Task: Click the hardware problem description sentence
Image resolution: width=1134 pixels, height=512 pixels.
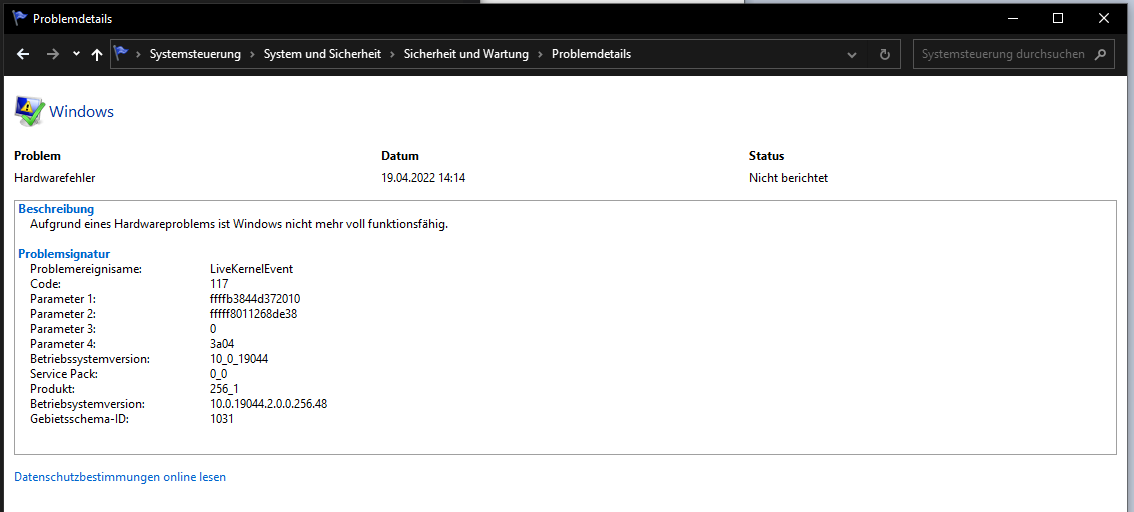Action: tap(239, 224)
